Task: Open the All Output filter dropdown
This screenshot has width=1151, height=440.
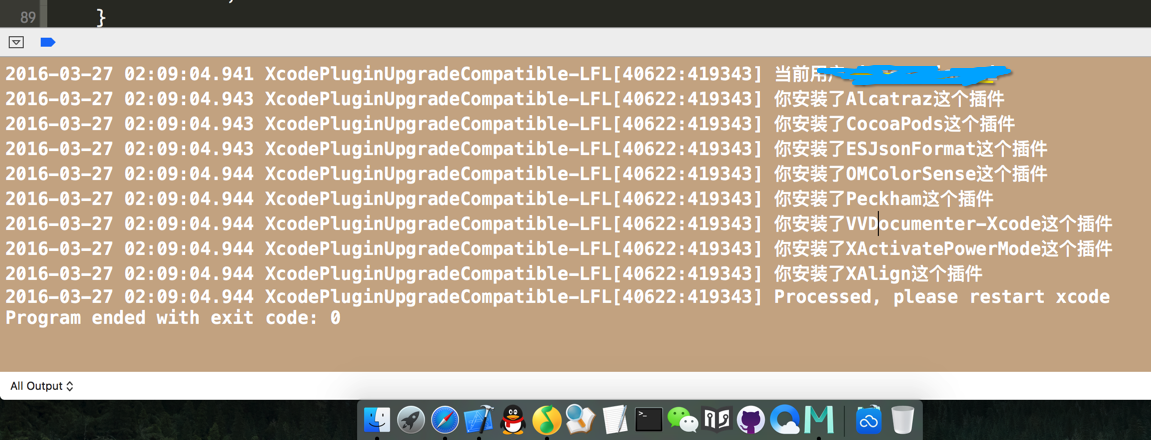Action: (42, 386)
